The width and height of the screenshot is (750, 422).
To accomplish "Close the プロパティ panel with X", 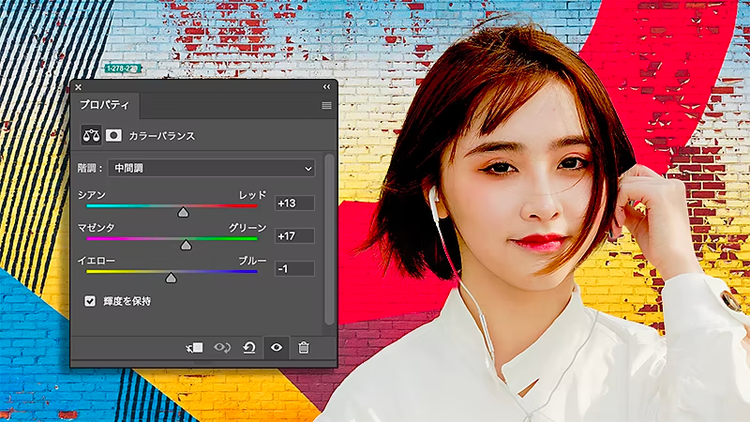I will coord(78,87).
